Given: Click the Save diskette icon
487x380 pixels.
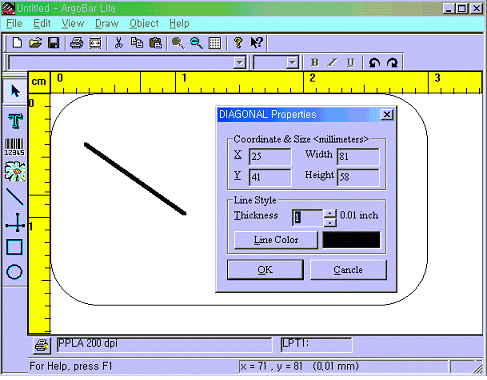Looking at the screenshot, I should (x=53, y=43).
